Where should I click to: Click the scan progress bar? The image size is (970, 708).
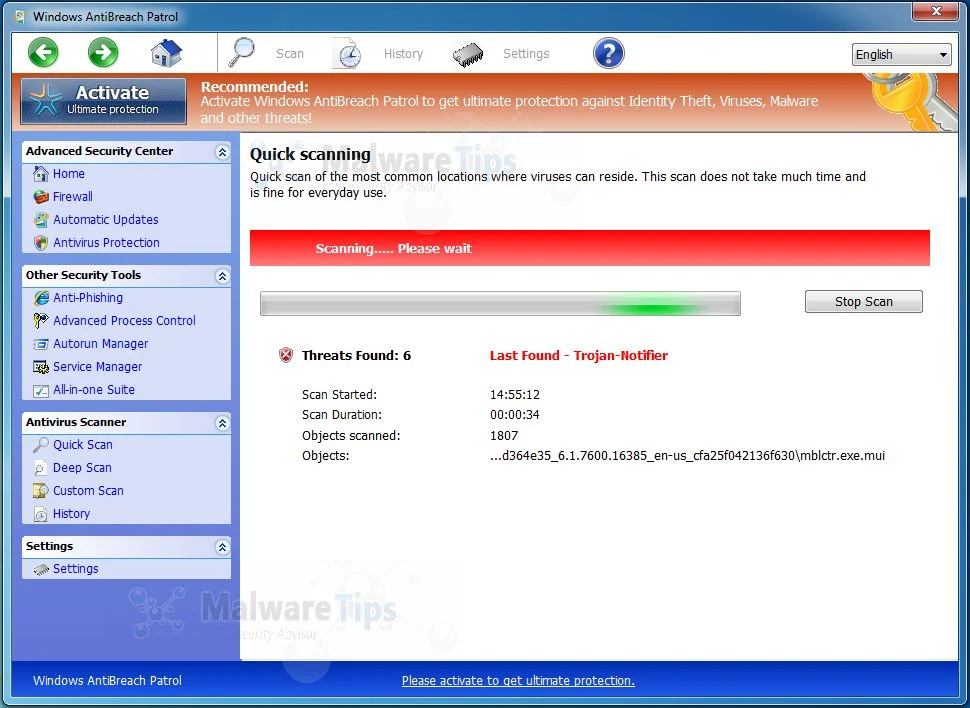tap(500, 304)
